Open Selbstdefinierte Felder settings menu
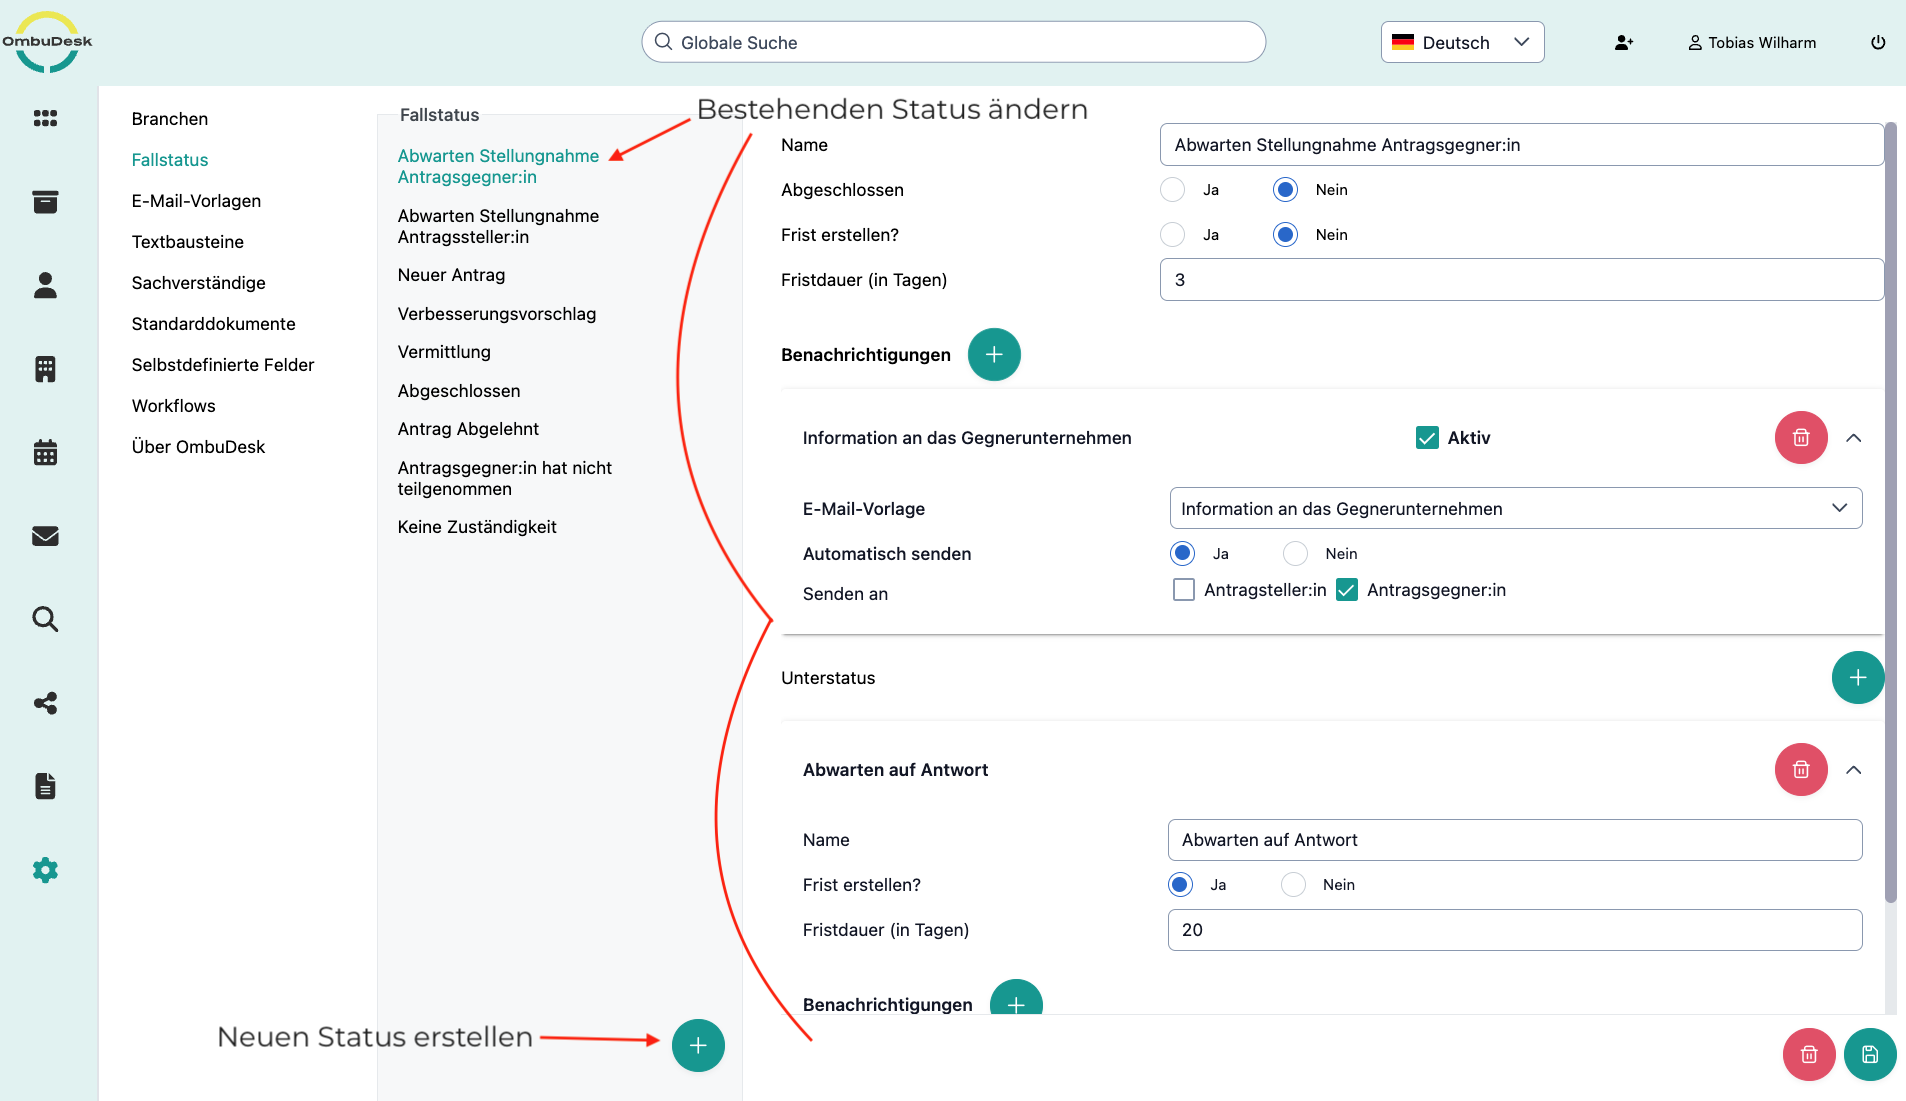 223,365
